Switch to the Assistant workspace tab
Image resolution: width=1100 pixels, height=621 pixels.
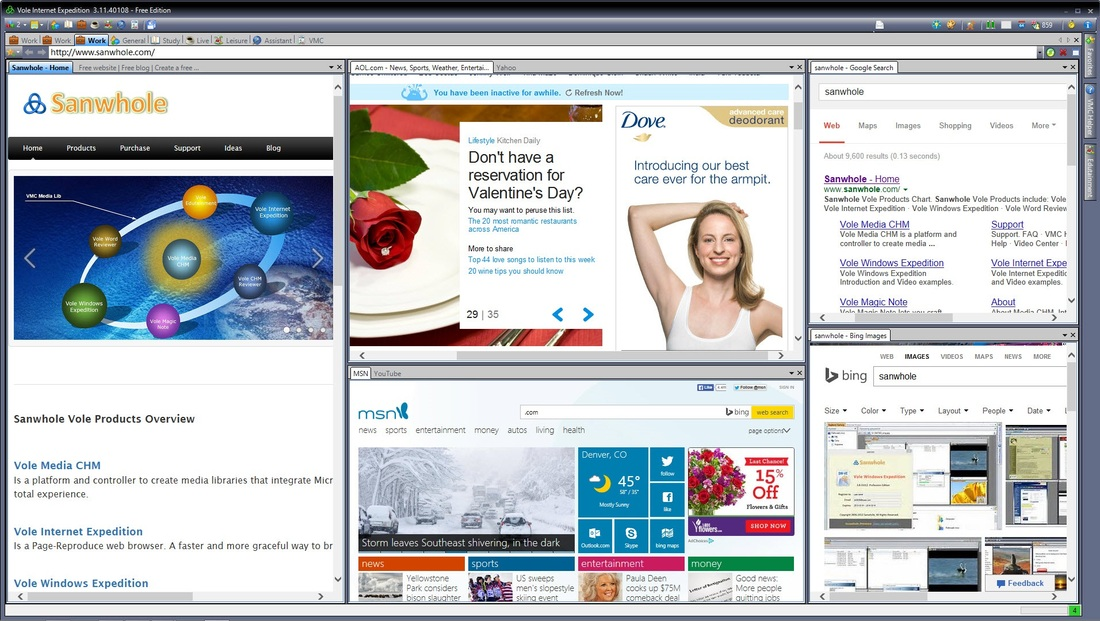click(273, 40)
